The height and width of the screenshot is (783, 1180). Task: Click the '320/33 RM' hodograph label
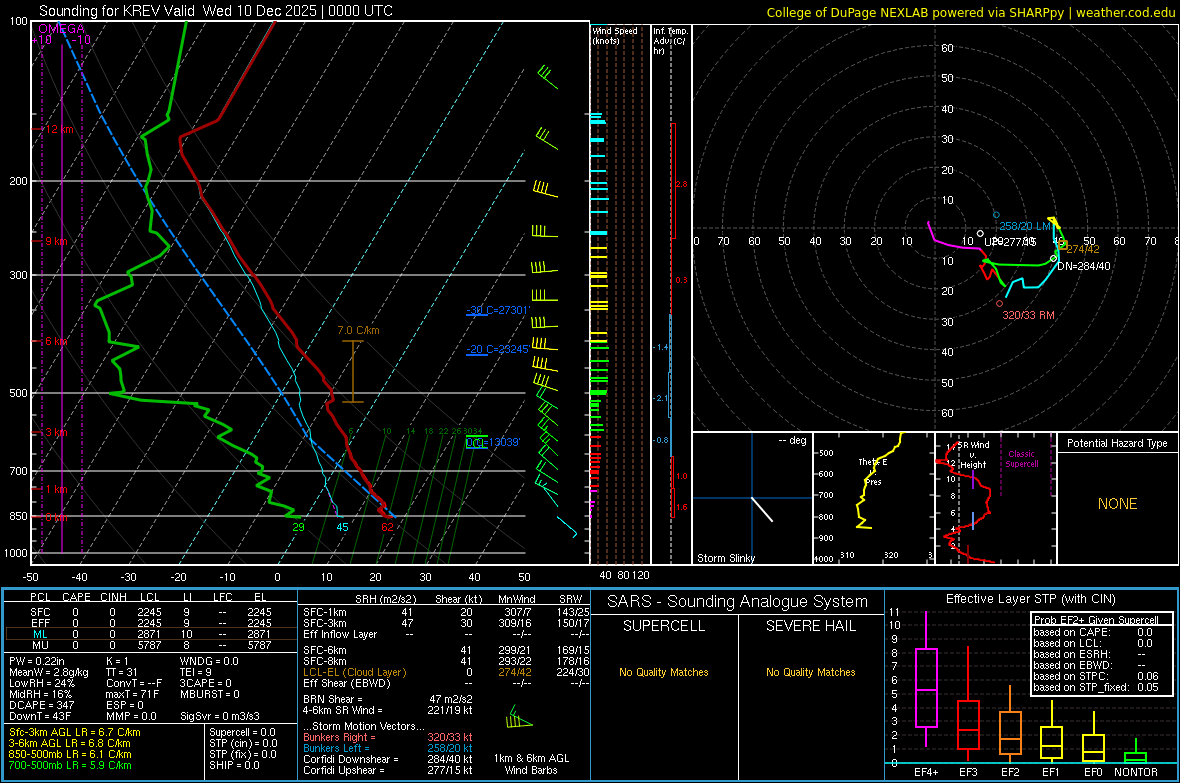[1028, 315]
